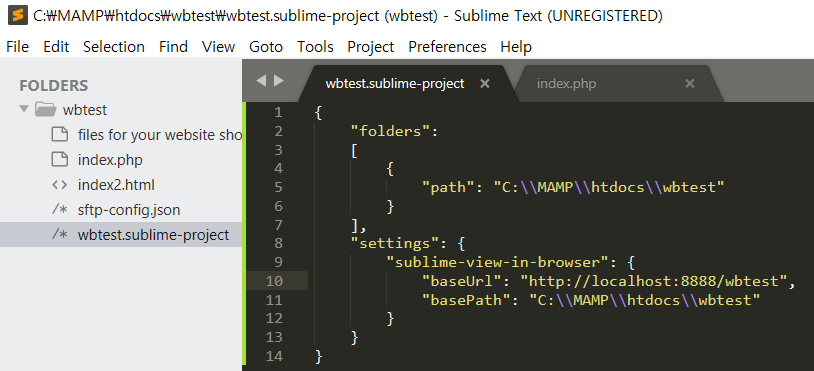This screenshot has height=371, width=814.
Task: Click line number 1 in gutter
Action: [x=278, y=112]
